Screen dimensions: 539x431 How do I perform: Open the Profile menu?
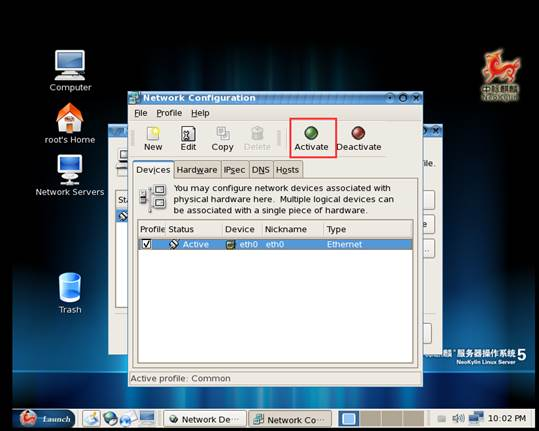click(x=169, y=113)
